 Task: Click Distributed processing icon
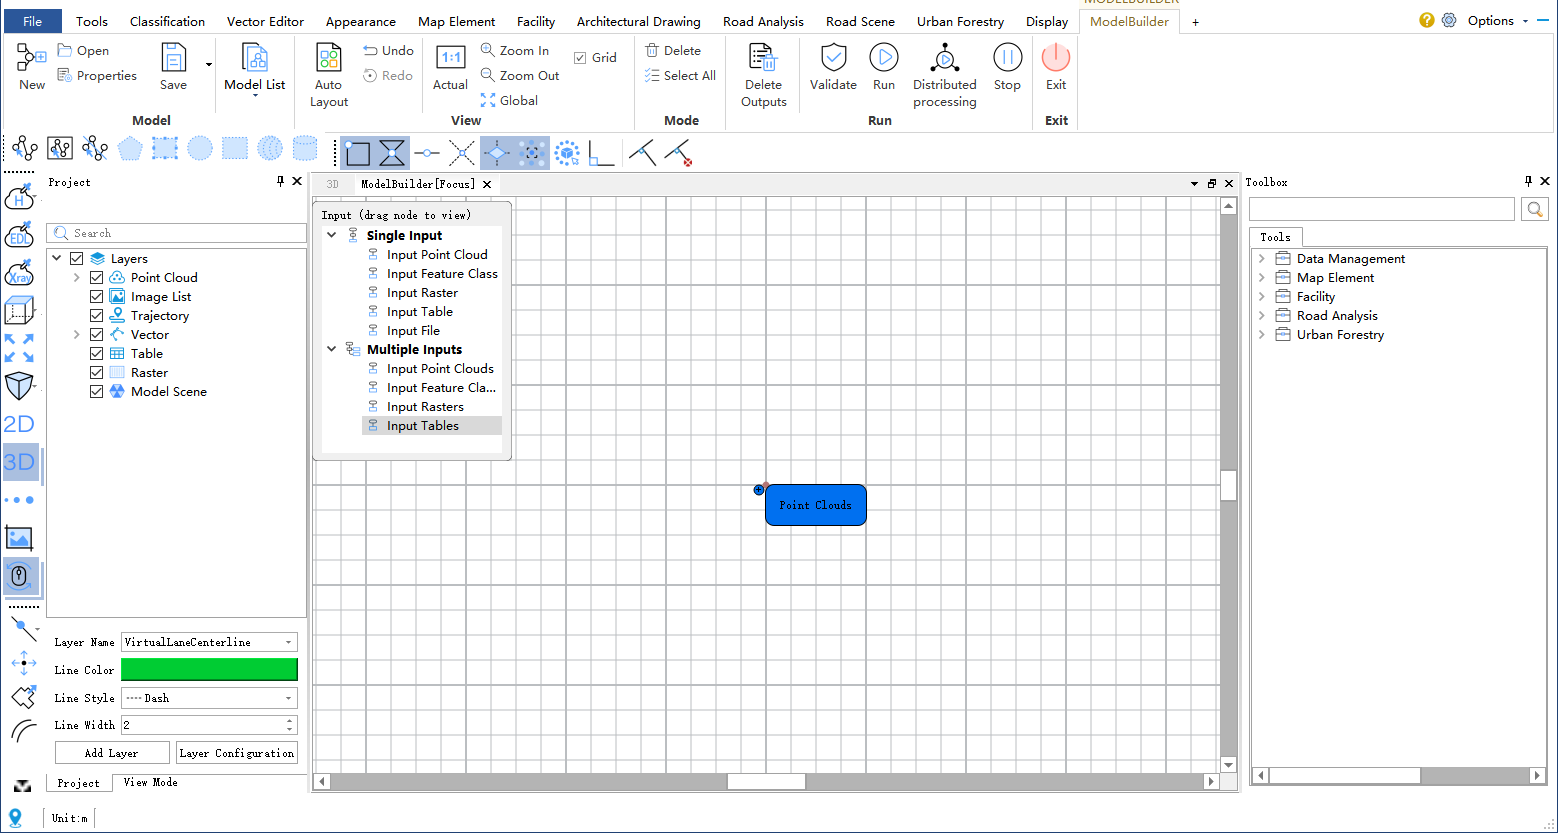(x=944, y=58)
